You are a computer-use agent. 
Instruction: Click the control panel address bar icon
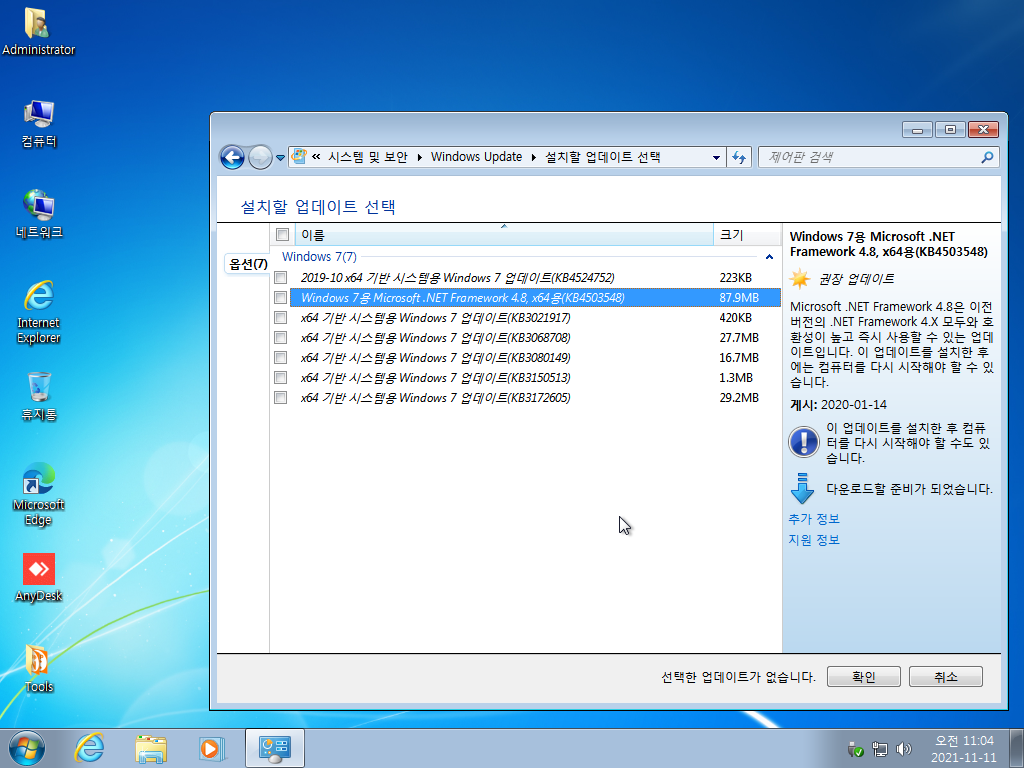coord(299,157)
